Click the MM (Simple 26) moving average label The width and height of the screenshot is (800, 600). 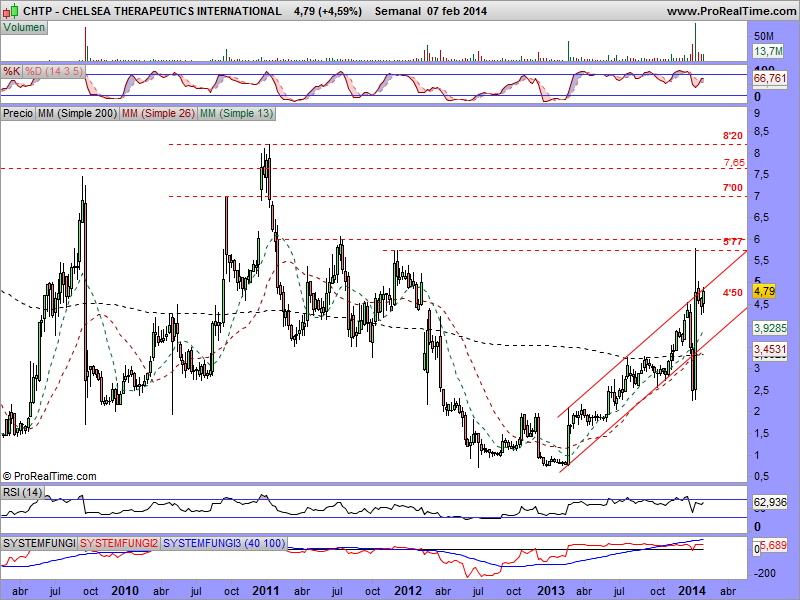158,113
